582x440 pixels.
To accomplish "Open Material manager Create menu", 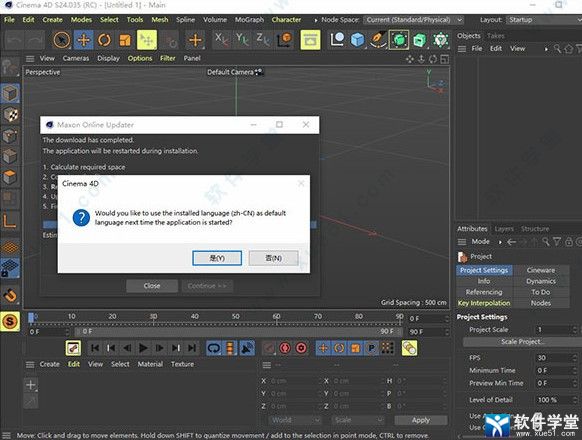I will coord(49,364).
